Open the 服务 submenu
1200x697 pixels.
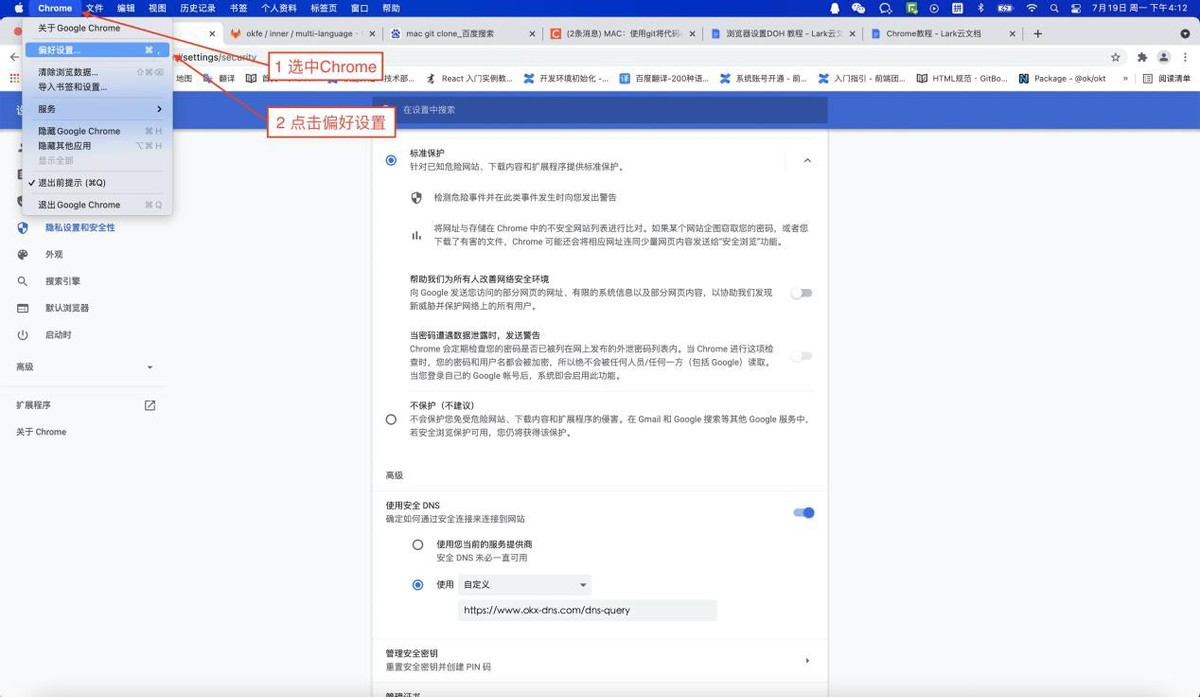tap(96, 109)
